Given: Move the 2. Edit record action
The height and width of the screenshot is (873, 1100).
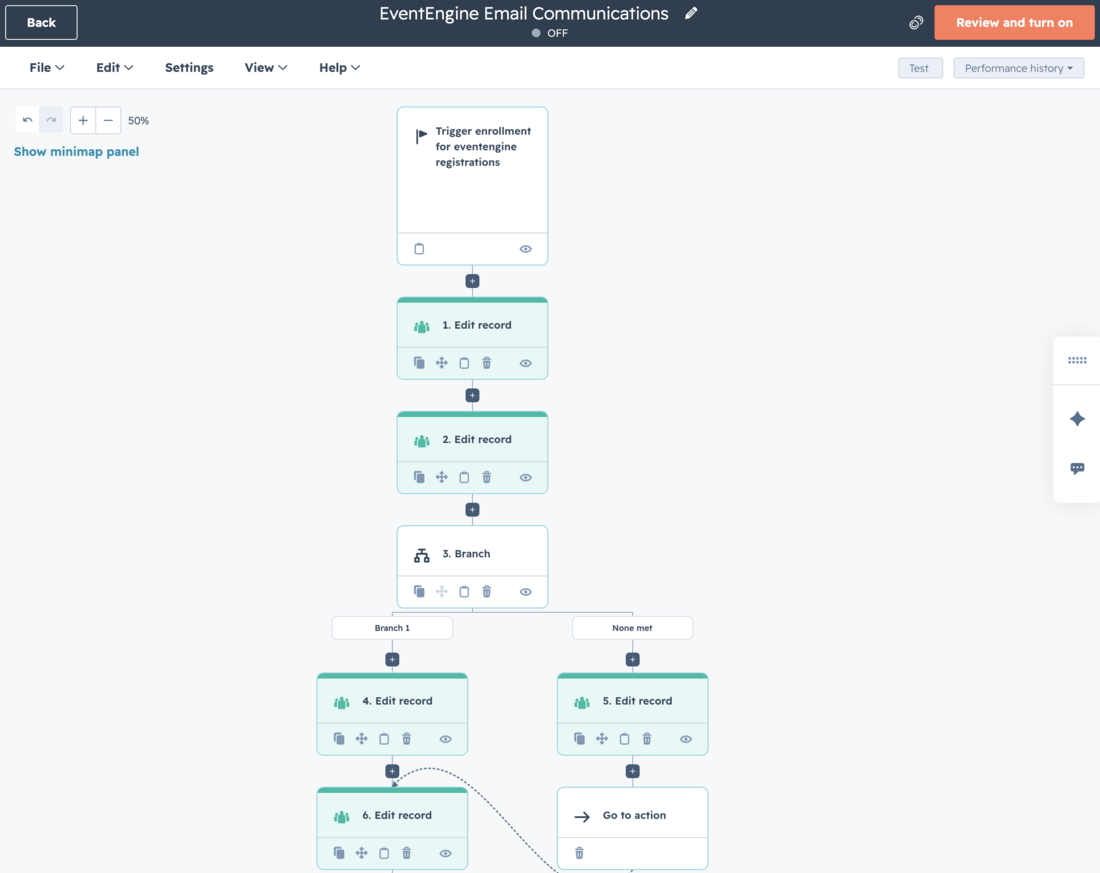Looking at the screenshot, I should pos(441,477).
